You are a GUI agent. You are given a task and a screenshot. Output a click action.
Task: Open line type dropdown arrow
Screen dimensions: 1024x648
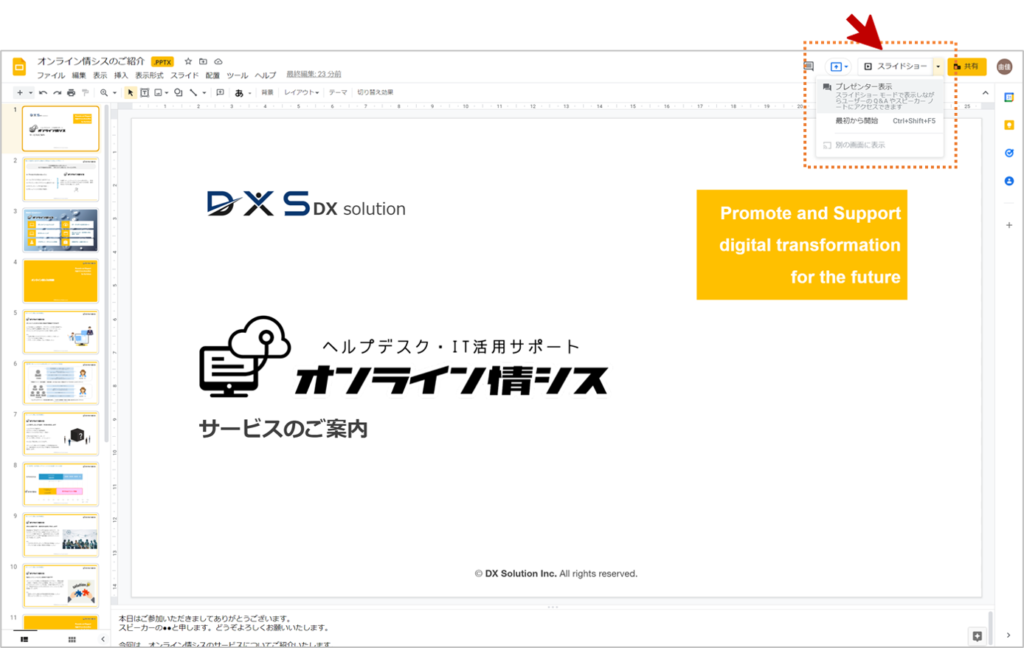coord(204,93)
